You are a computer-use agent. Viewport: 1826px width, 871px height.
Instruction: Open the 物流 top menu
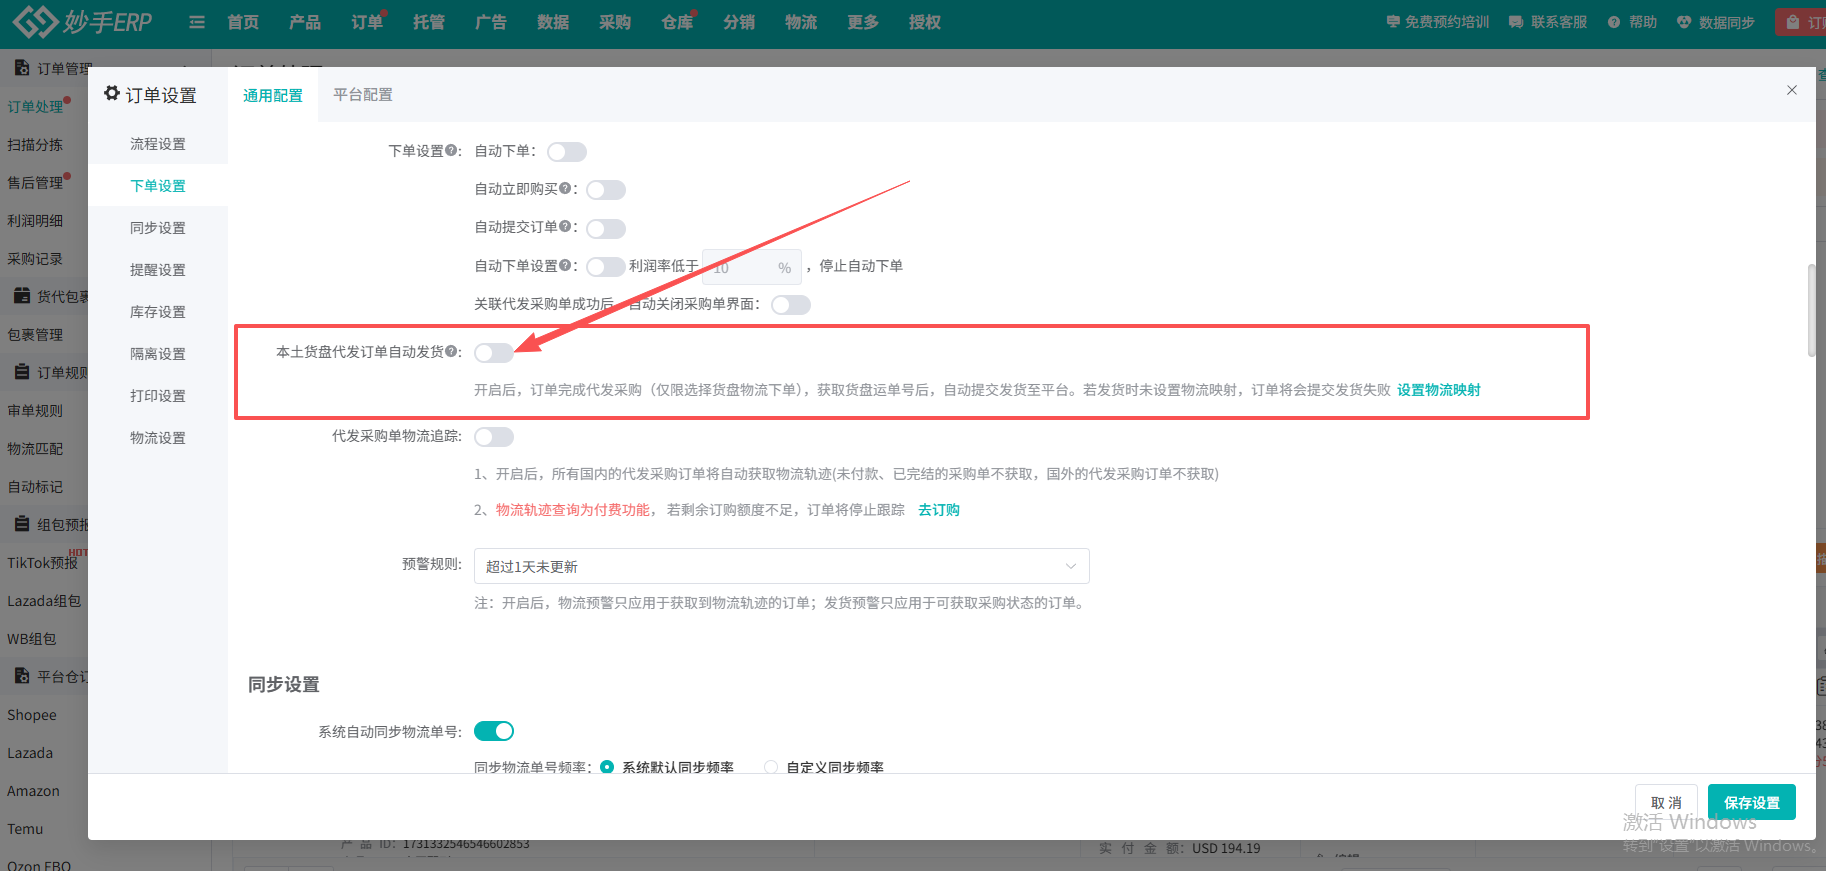point(801,22)
